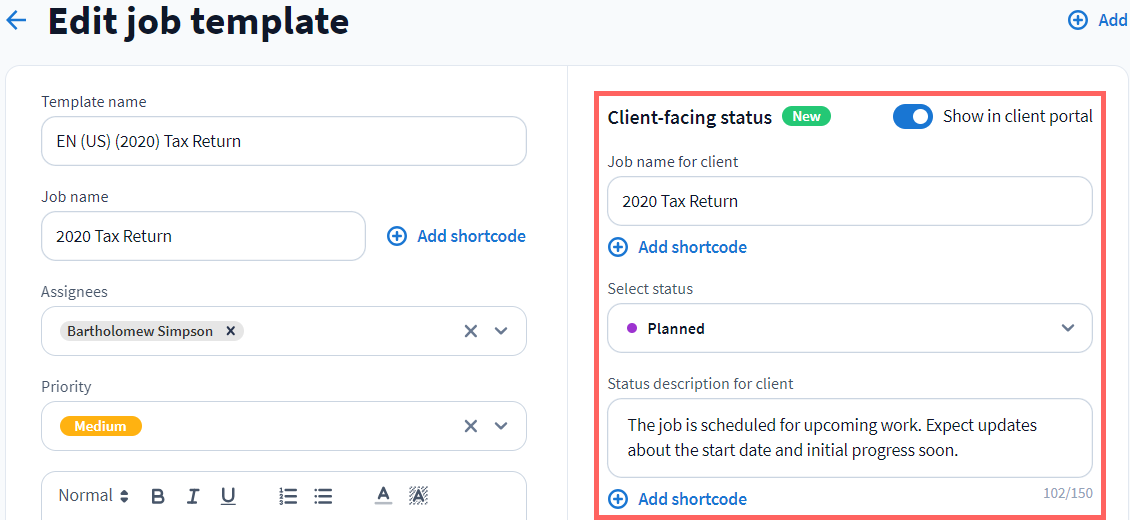
Task: Expand the Assignees dropdown chevron
Action: [502, 331]
